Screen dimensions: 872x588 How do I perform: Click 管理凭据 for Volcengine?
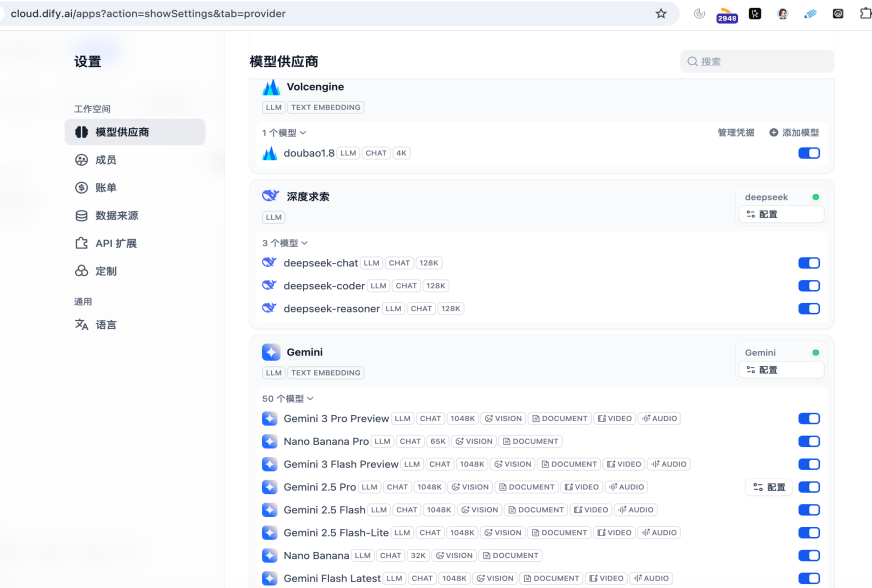(735, 133)
